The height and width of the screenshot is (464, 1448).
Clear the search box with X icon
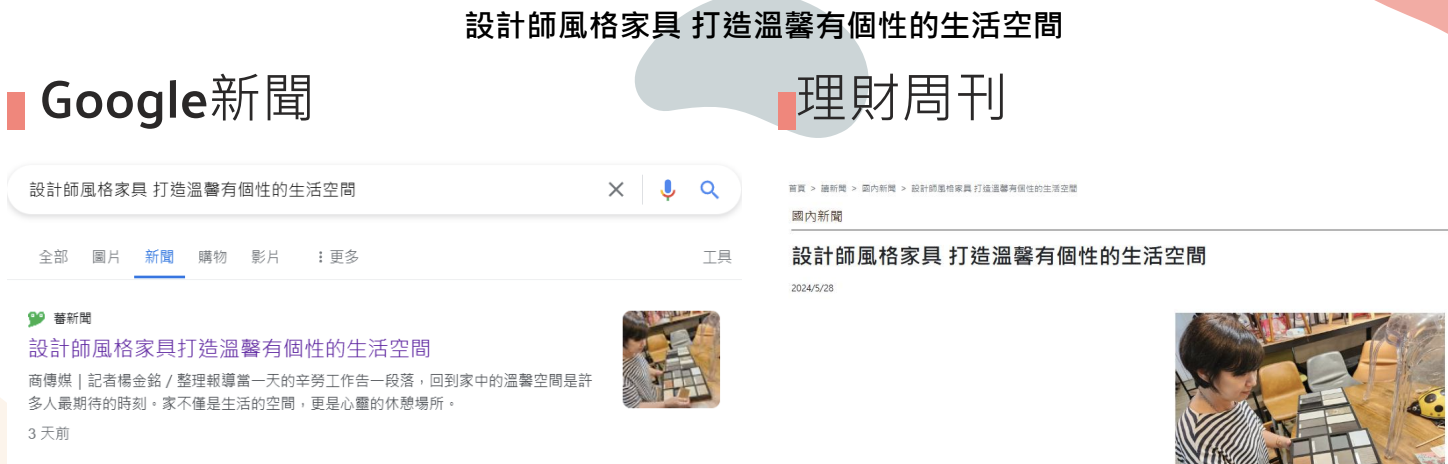click(x=616, y=190)
